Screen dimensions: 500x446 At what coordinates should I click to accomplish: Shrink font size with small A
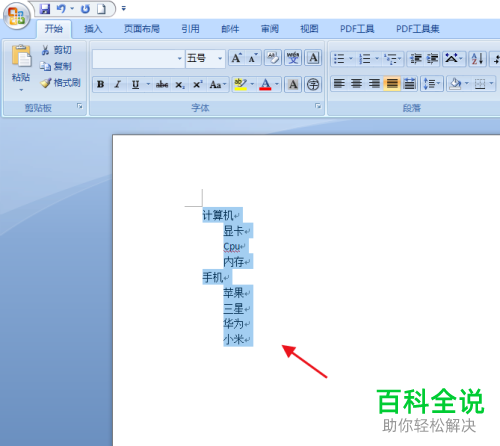(x=253, y=58)
